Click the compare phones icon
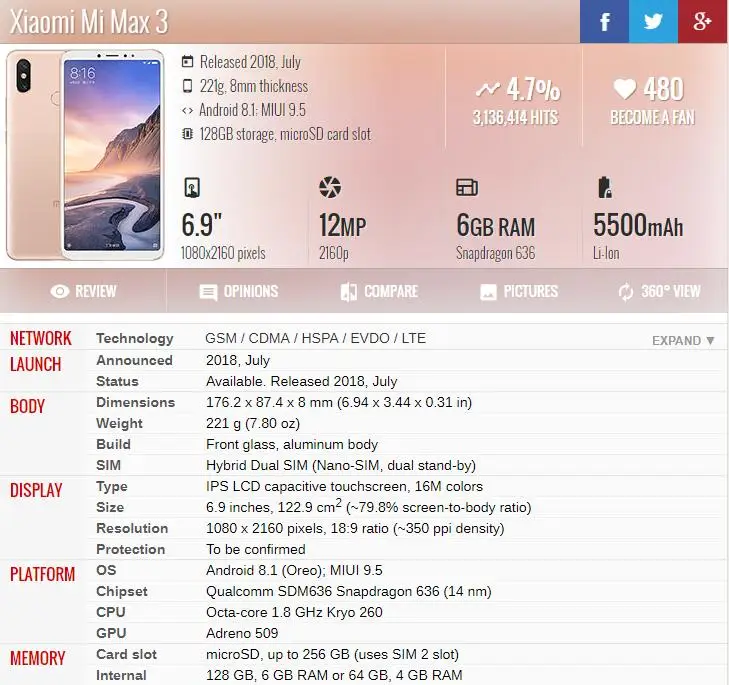This screenshot has height=685, width=729. [349, 292]
